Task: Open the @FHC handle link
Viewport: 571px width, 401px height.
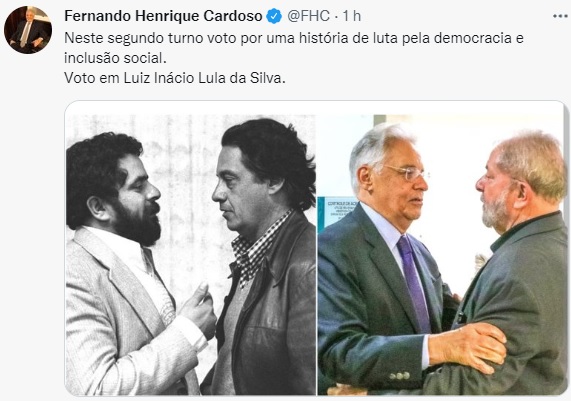Action: (308, 16)
